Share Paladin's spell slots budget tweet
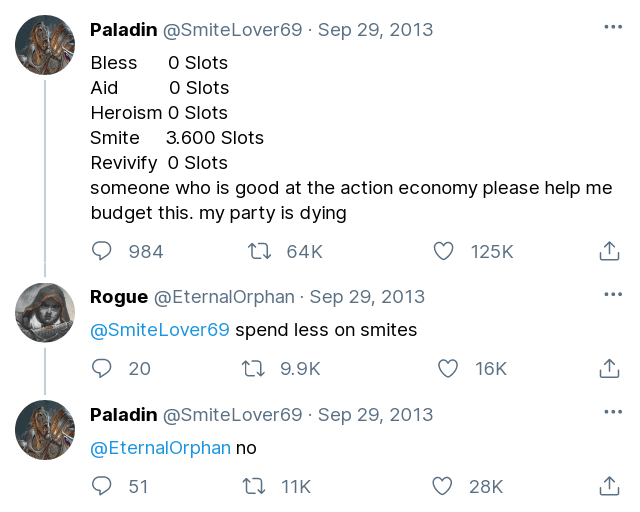The width and height of the screenshot is (640, 512). click(x=609, y=251)
